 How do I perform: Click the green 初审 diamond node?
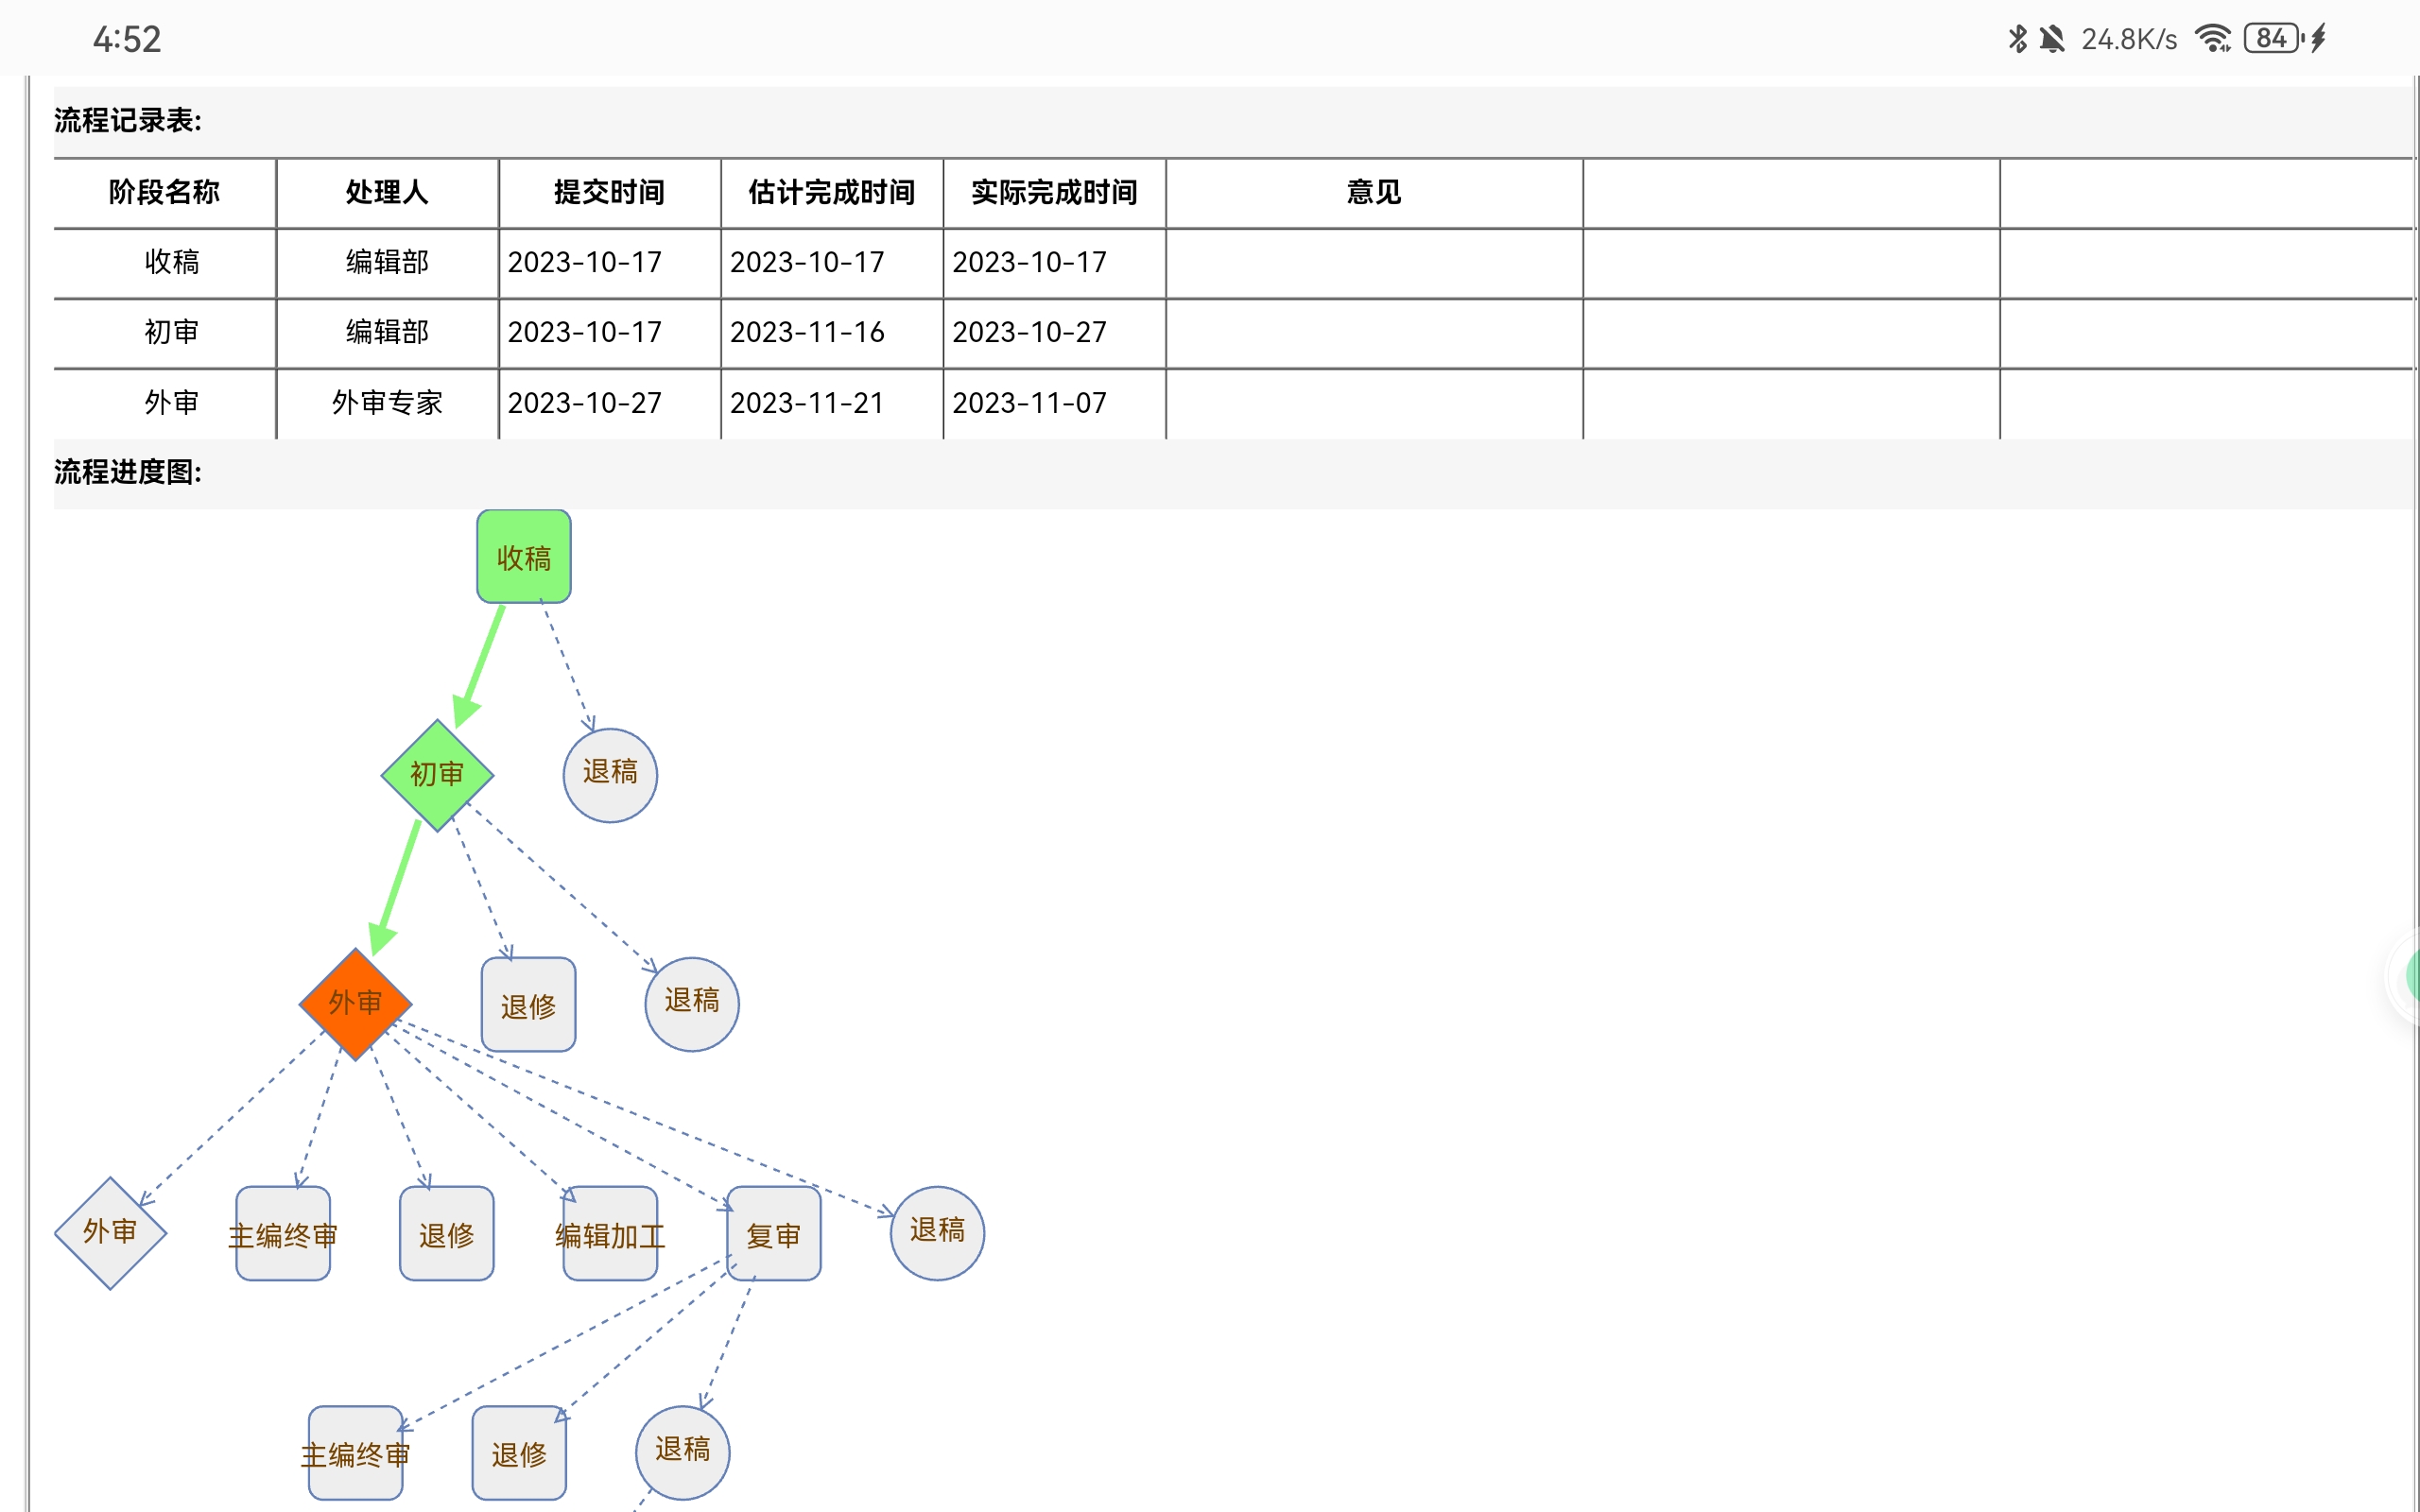(437, 774)
